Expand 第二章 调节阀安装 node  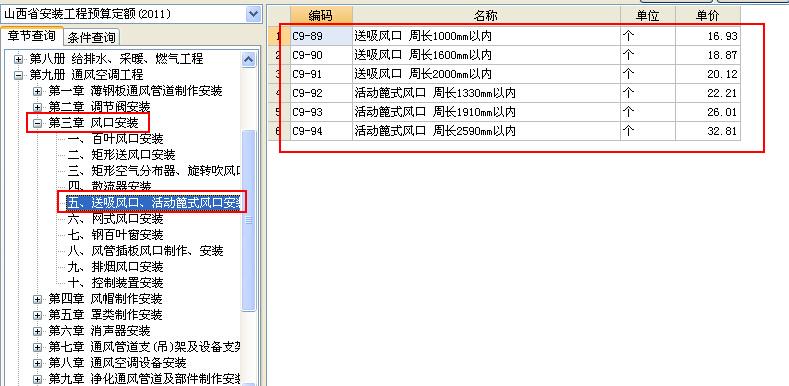coord(37,107)
